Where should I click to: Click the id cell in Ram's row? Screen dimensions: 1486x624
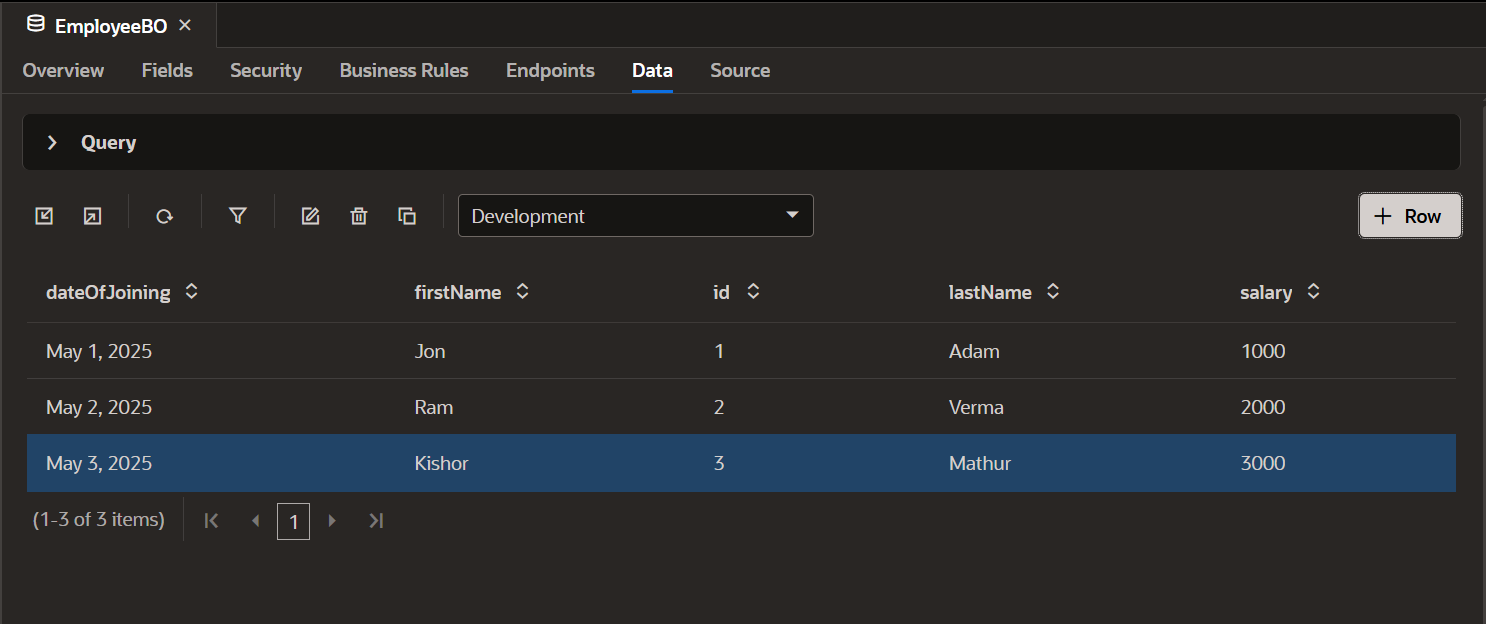pos(719,407)
